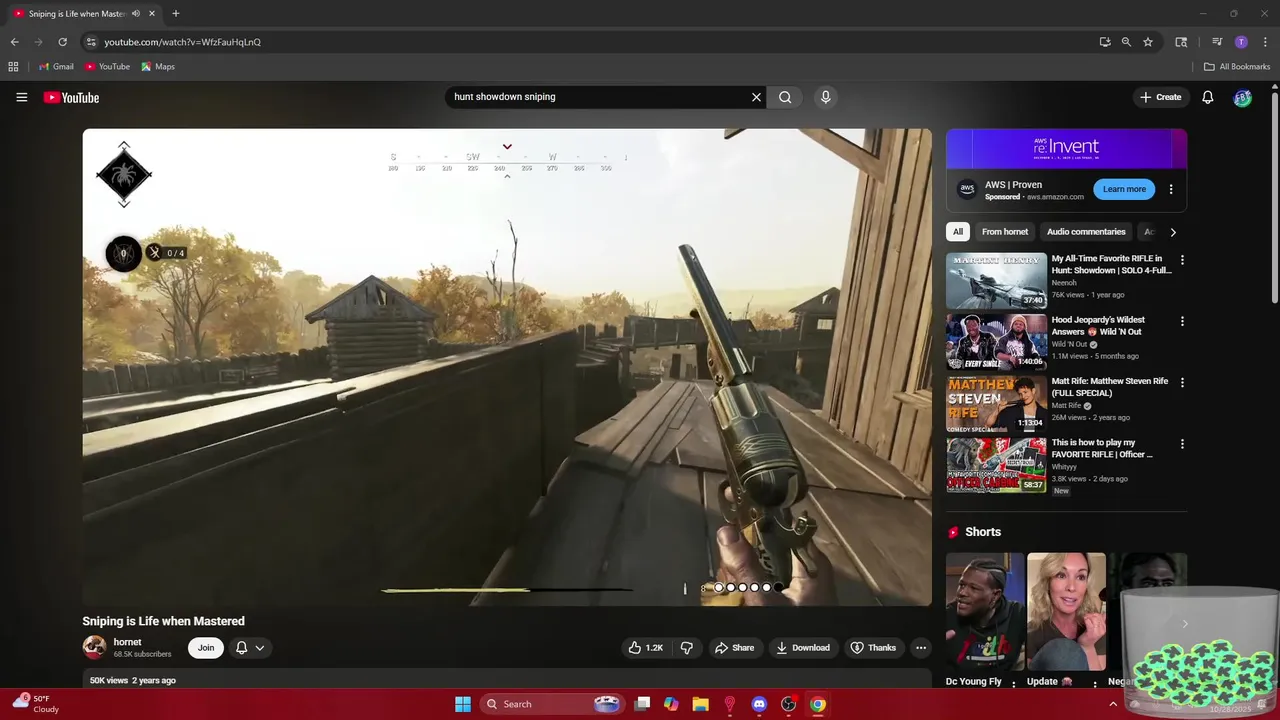1280x720 pixels.
Task: Open YouTube notifications bell
Action: (x=1207, y=97)
